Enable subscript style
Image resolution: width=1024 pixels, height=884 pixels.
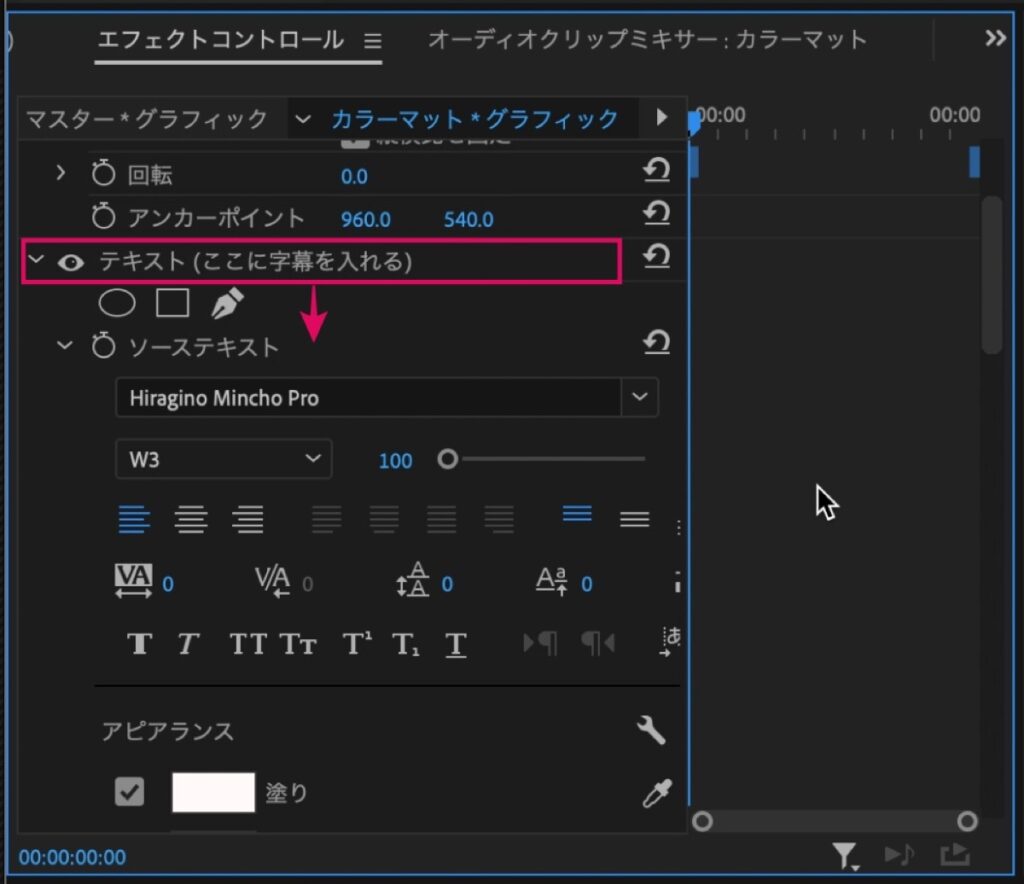pos(406,645)
